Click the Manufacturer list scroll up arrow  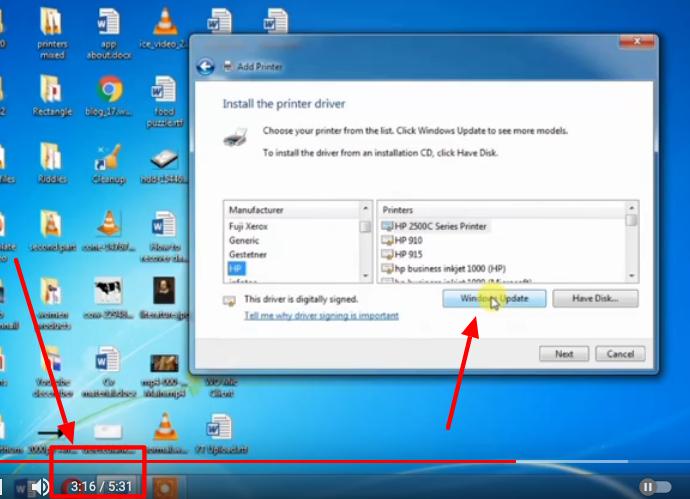365,208
